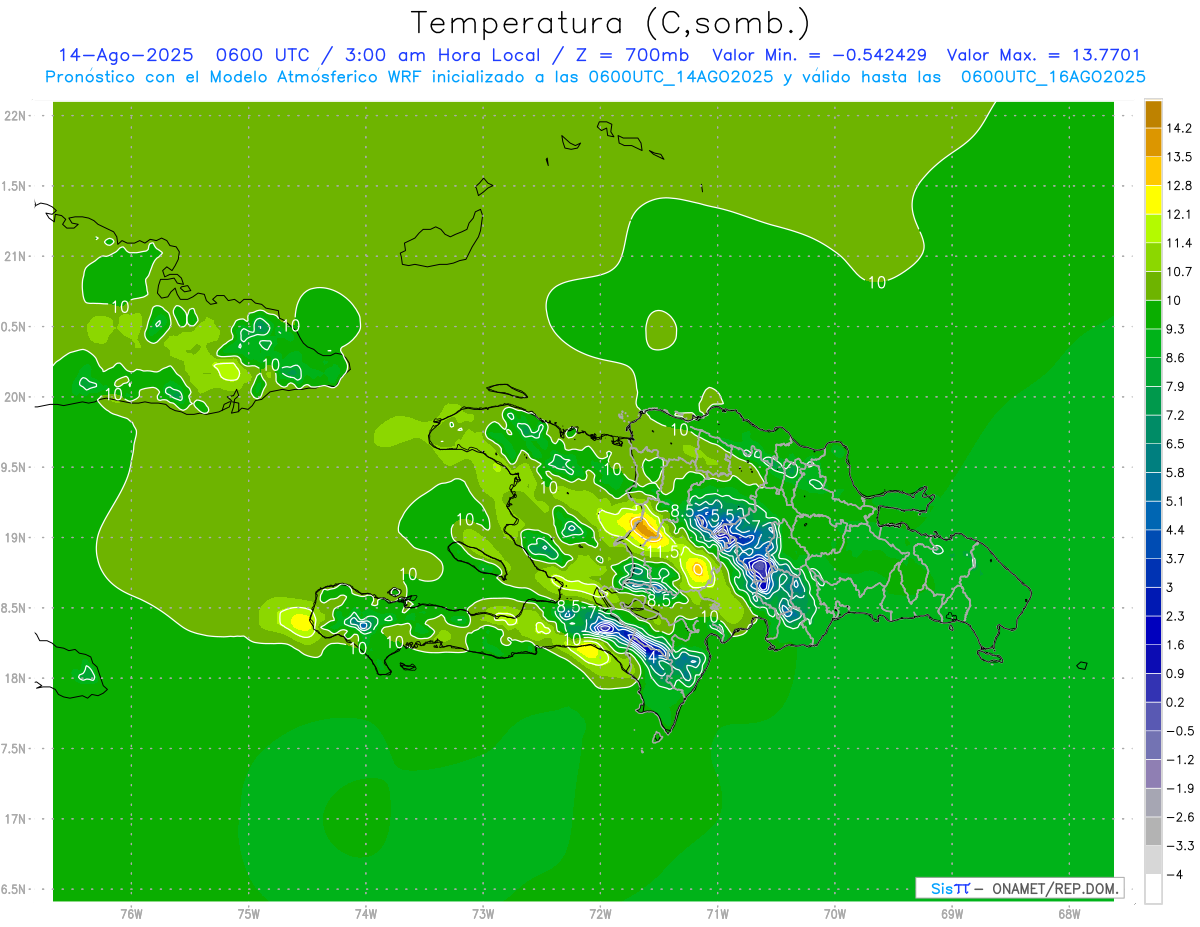This screenshot has height=927, width=1200.
Task: Click the 'Temperatura (C,somb.)' title
Action: coord(611,24)
